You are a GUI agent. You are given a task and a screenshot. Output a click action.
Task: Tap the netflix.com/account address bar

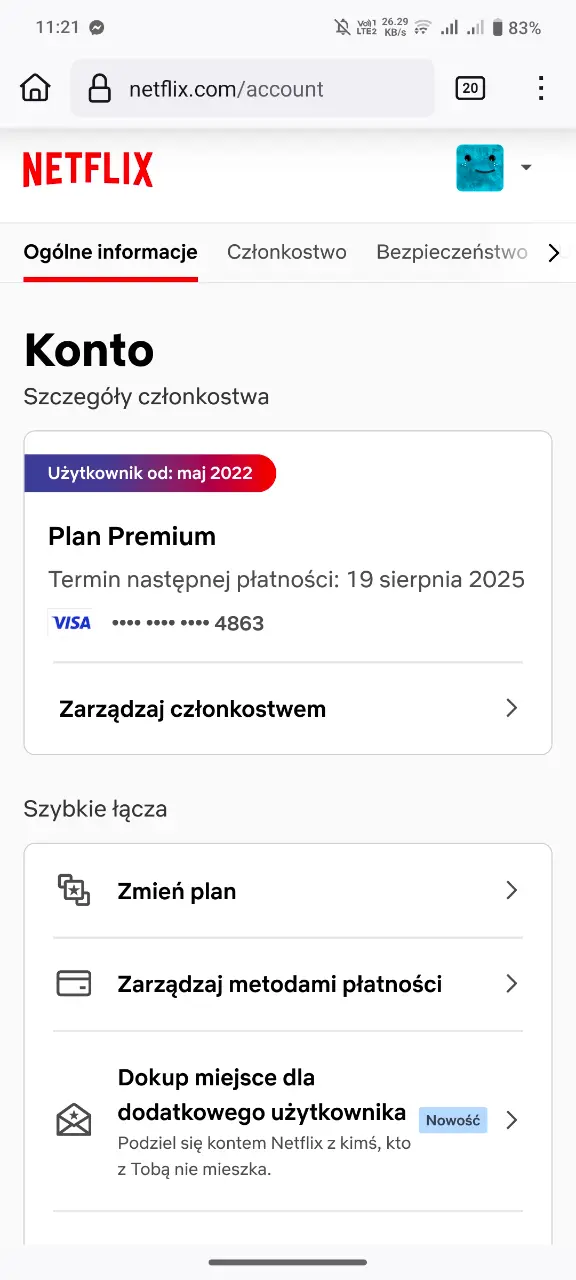click(x=252, y=89)
